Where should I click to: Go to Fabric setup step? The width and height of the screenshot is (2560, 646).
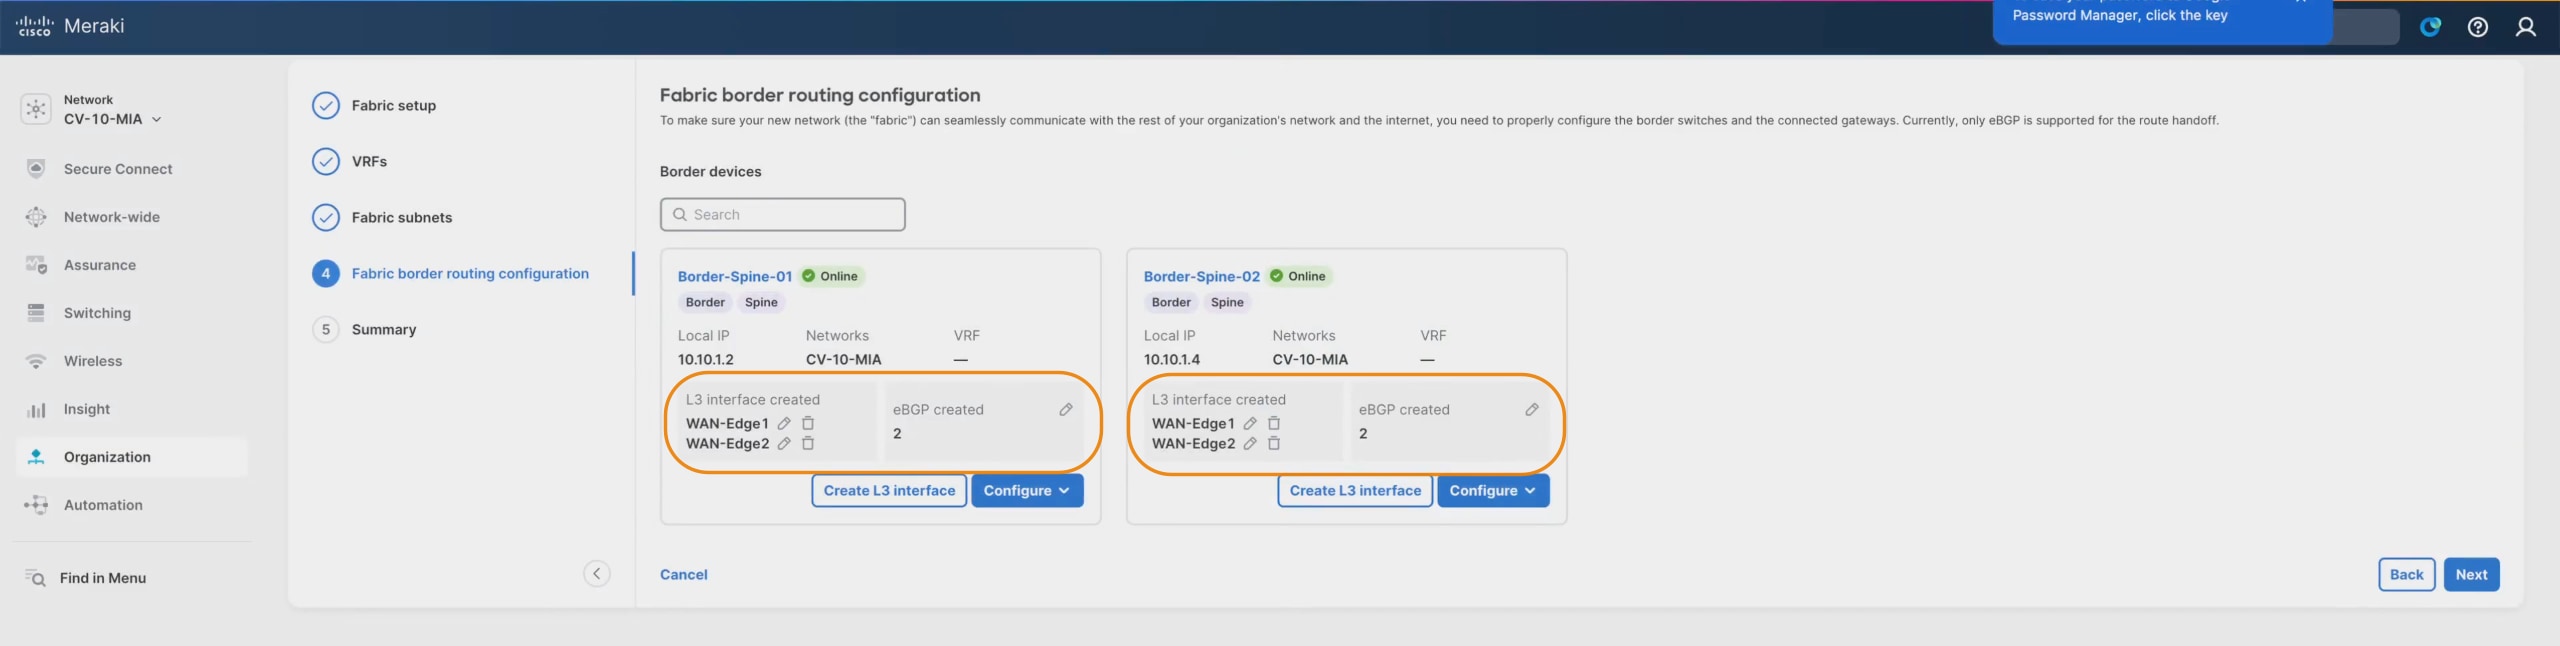393,105
